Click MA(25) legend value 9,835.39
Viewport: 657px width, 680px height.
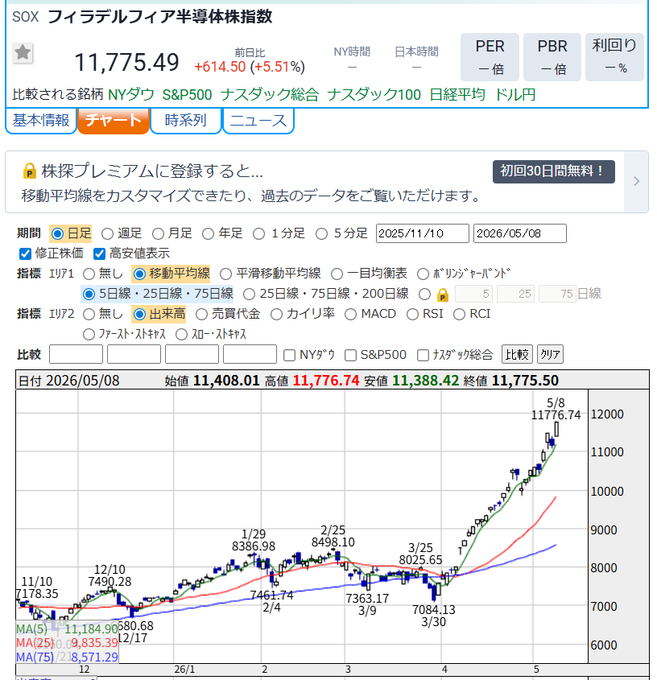point(94,643)
